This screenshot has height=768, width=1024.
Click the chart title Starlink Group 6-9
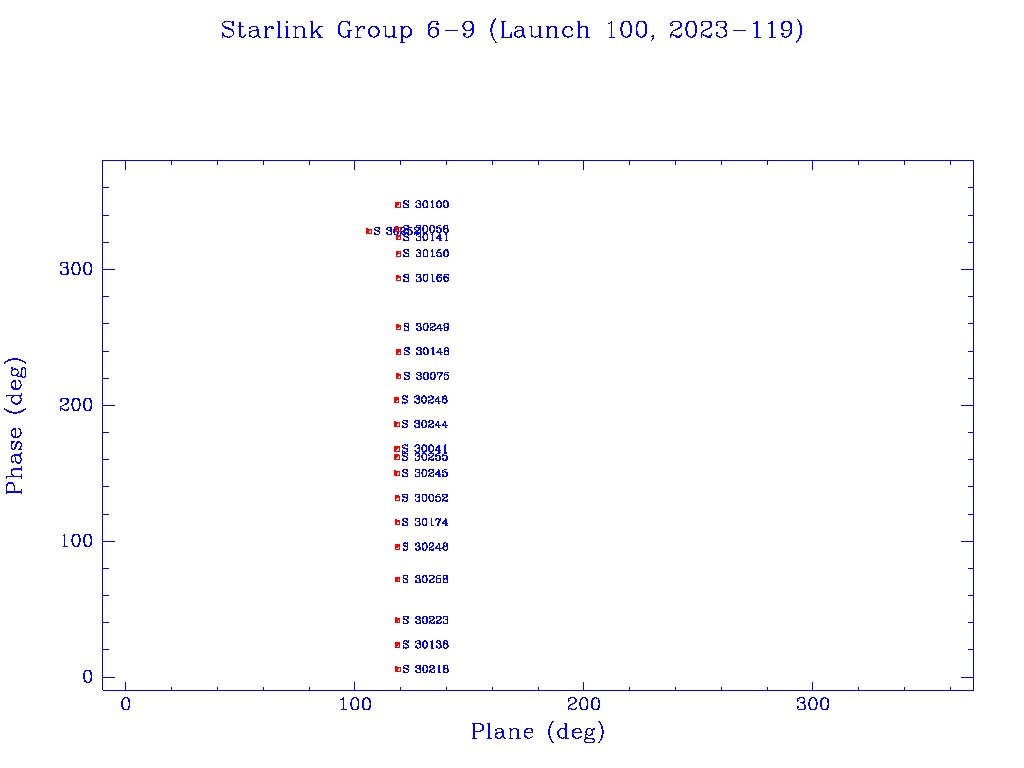(x=512, y=31)
